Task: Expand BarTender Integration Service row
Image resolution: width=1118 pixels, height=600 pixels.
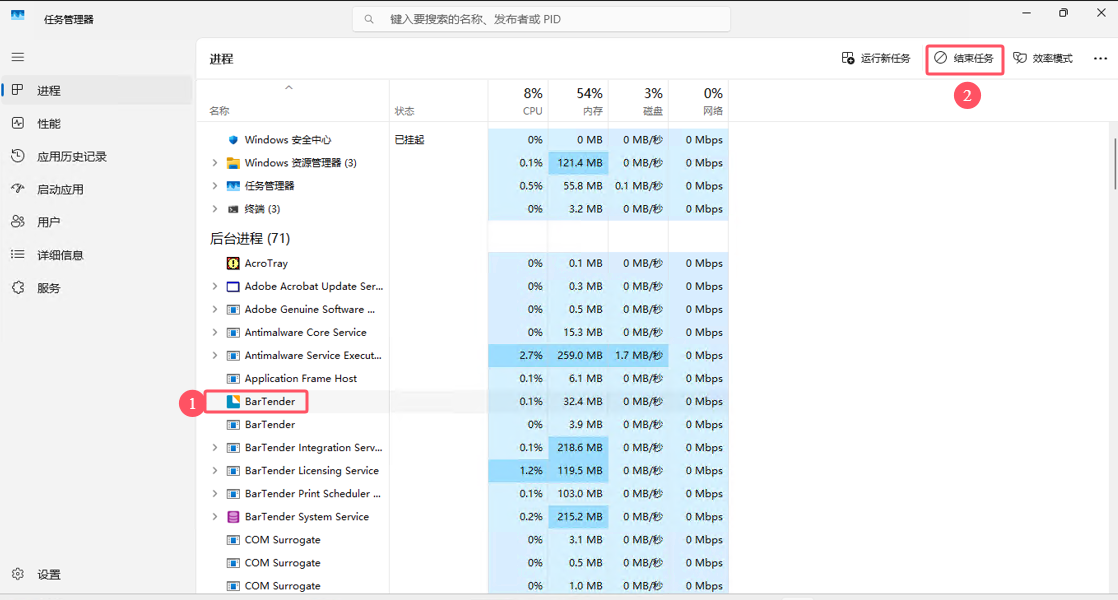Action: click(x=215, y=448)
